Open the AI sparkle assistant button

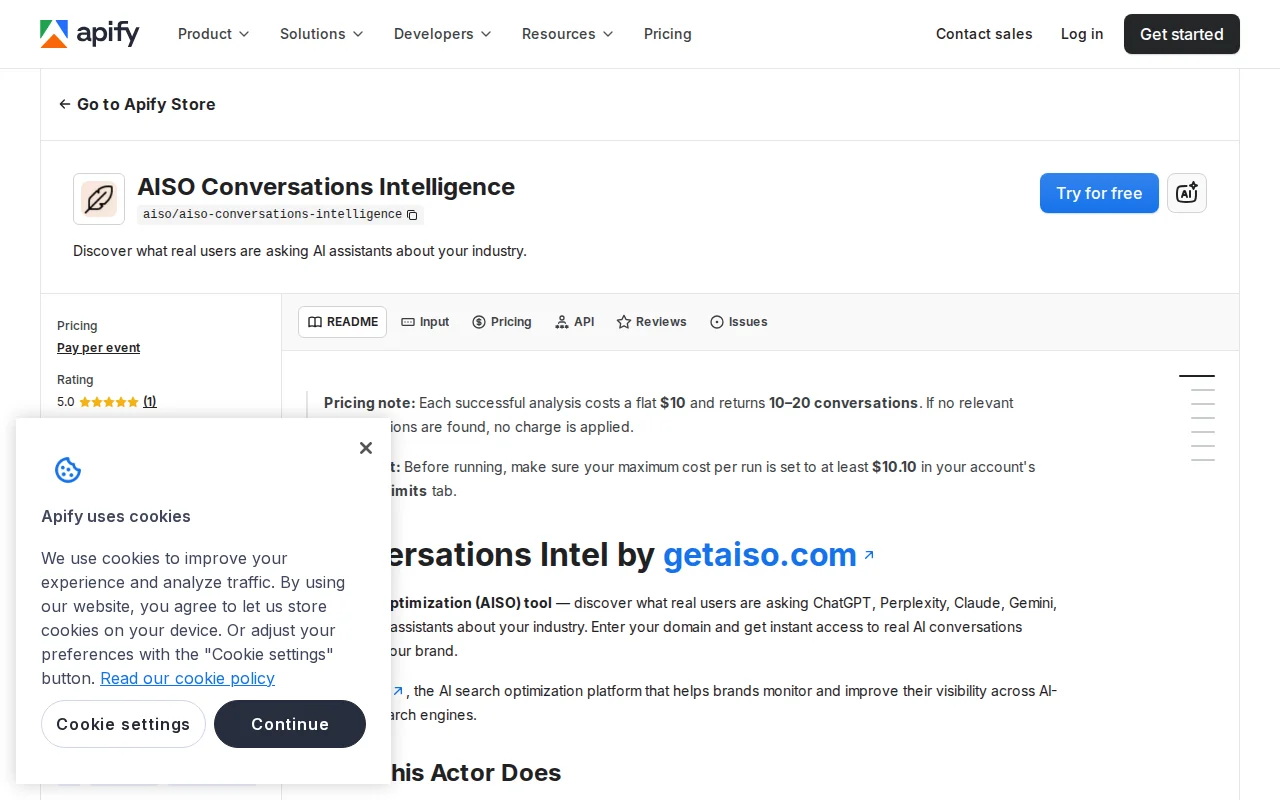point(1187,193)
